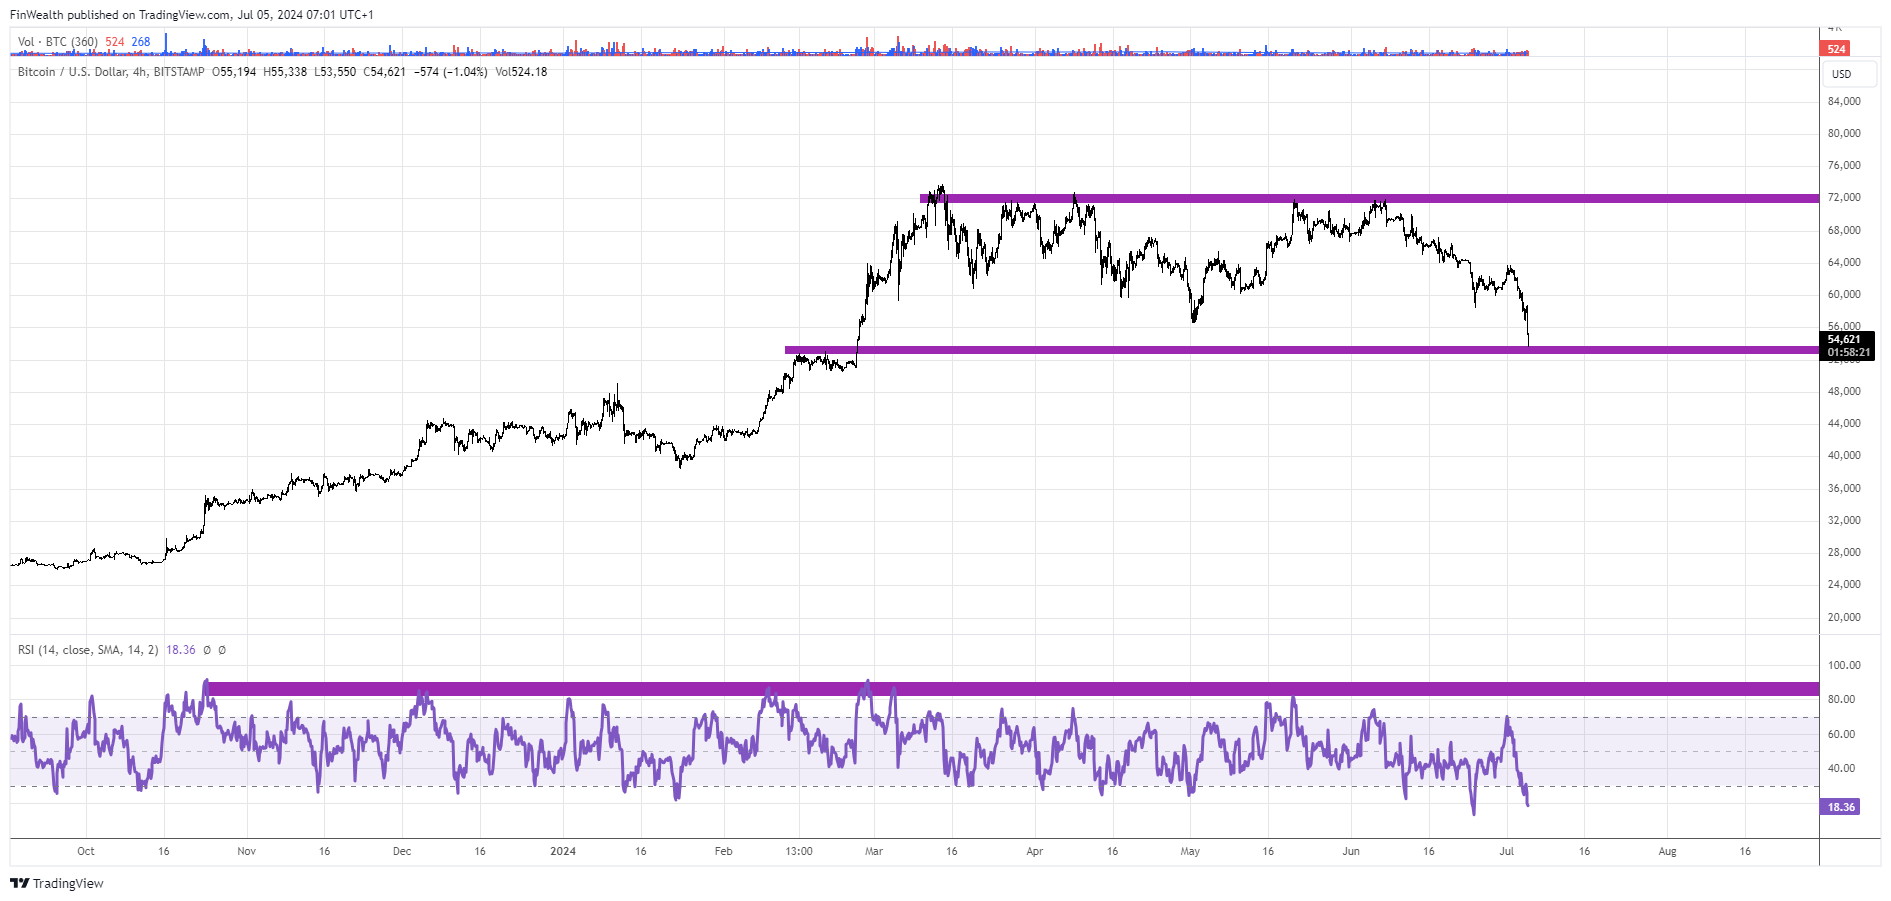Click the 20,000 price axis label
This screenshot has height=901, width=1891.
coord(1844,617)
